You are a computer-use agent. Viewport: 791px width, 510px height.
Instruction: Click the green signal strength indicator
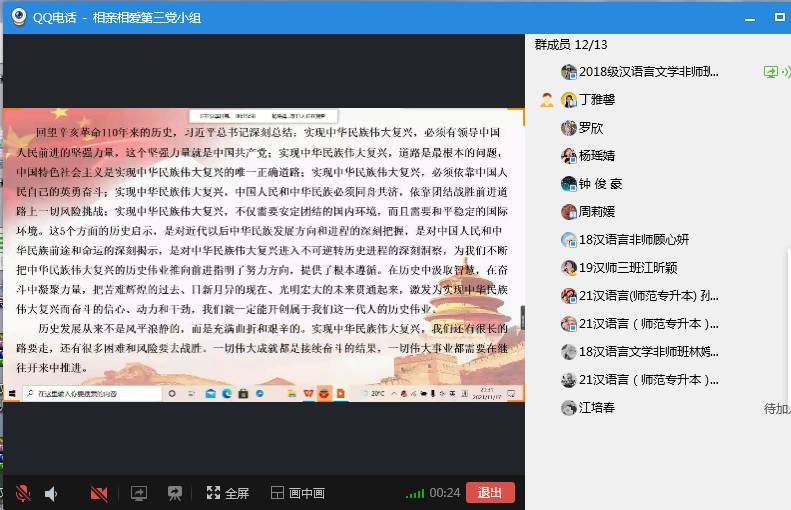click(x=414, y=493)
